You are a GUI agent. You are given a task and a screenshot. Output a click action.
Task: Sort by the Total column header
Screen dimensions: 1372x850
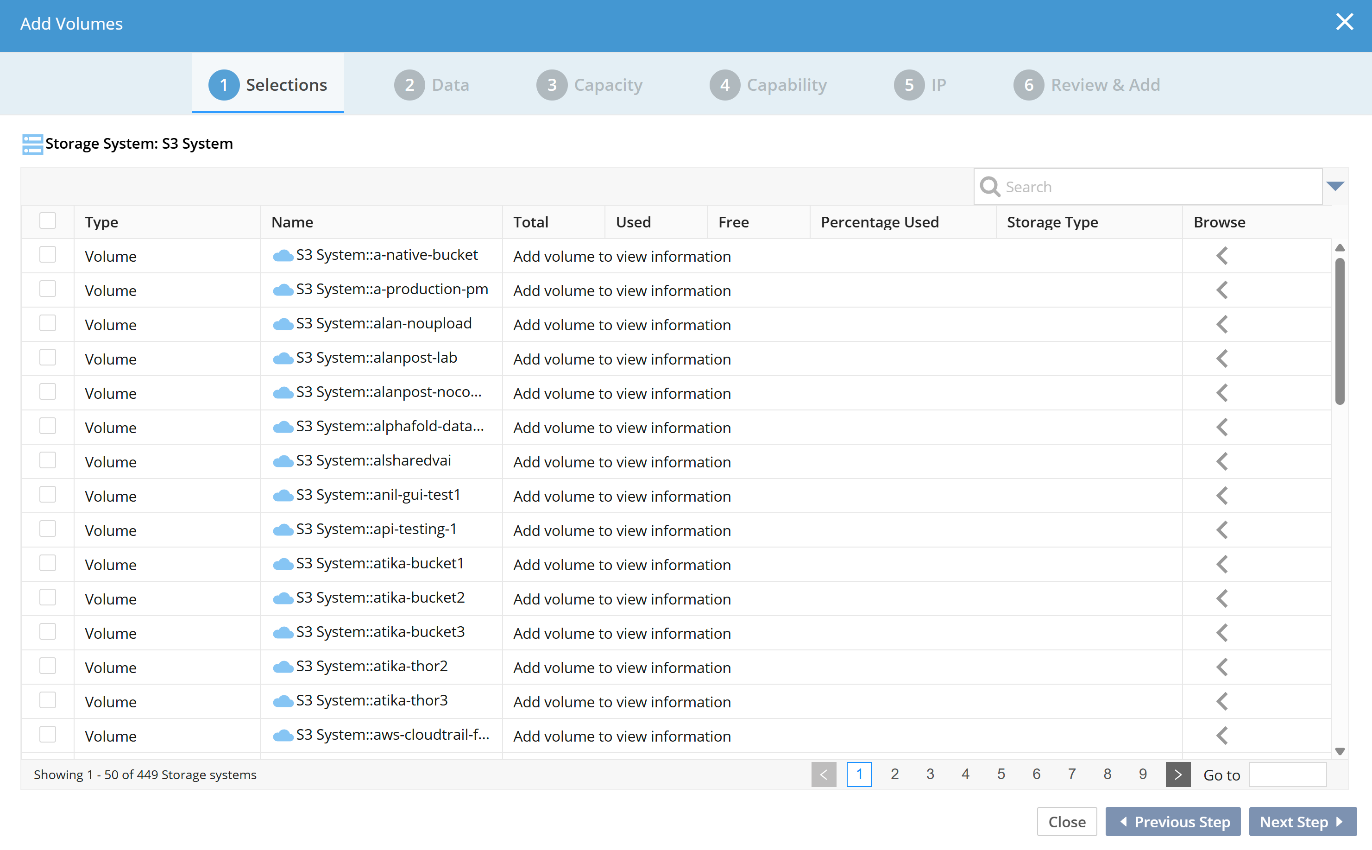pos(554,222)
